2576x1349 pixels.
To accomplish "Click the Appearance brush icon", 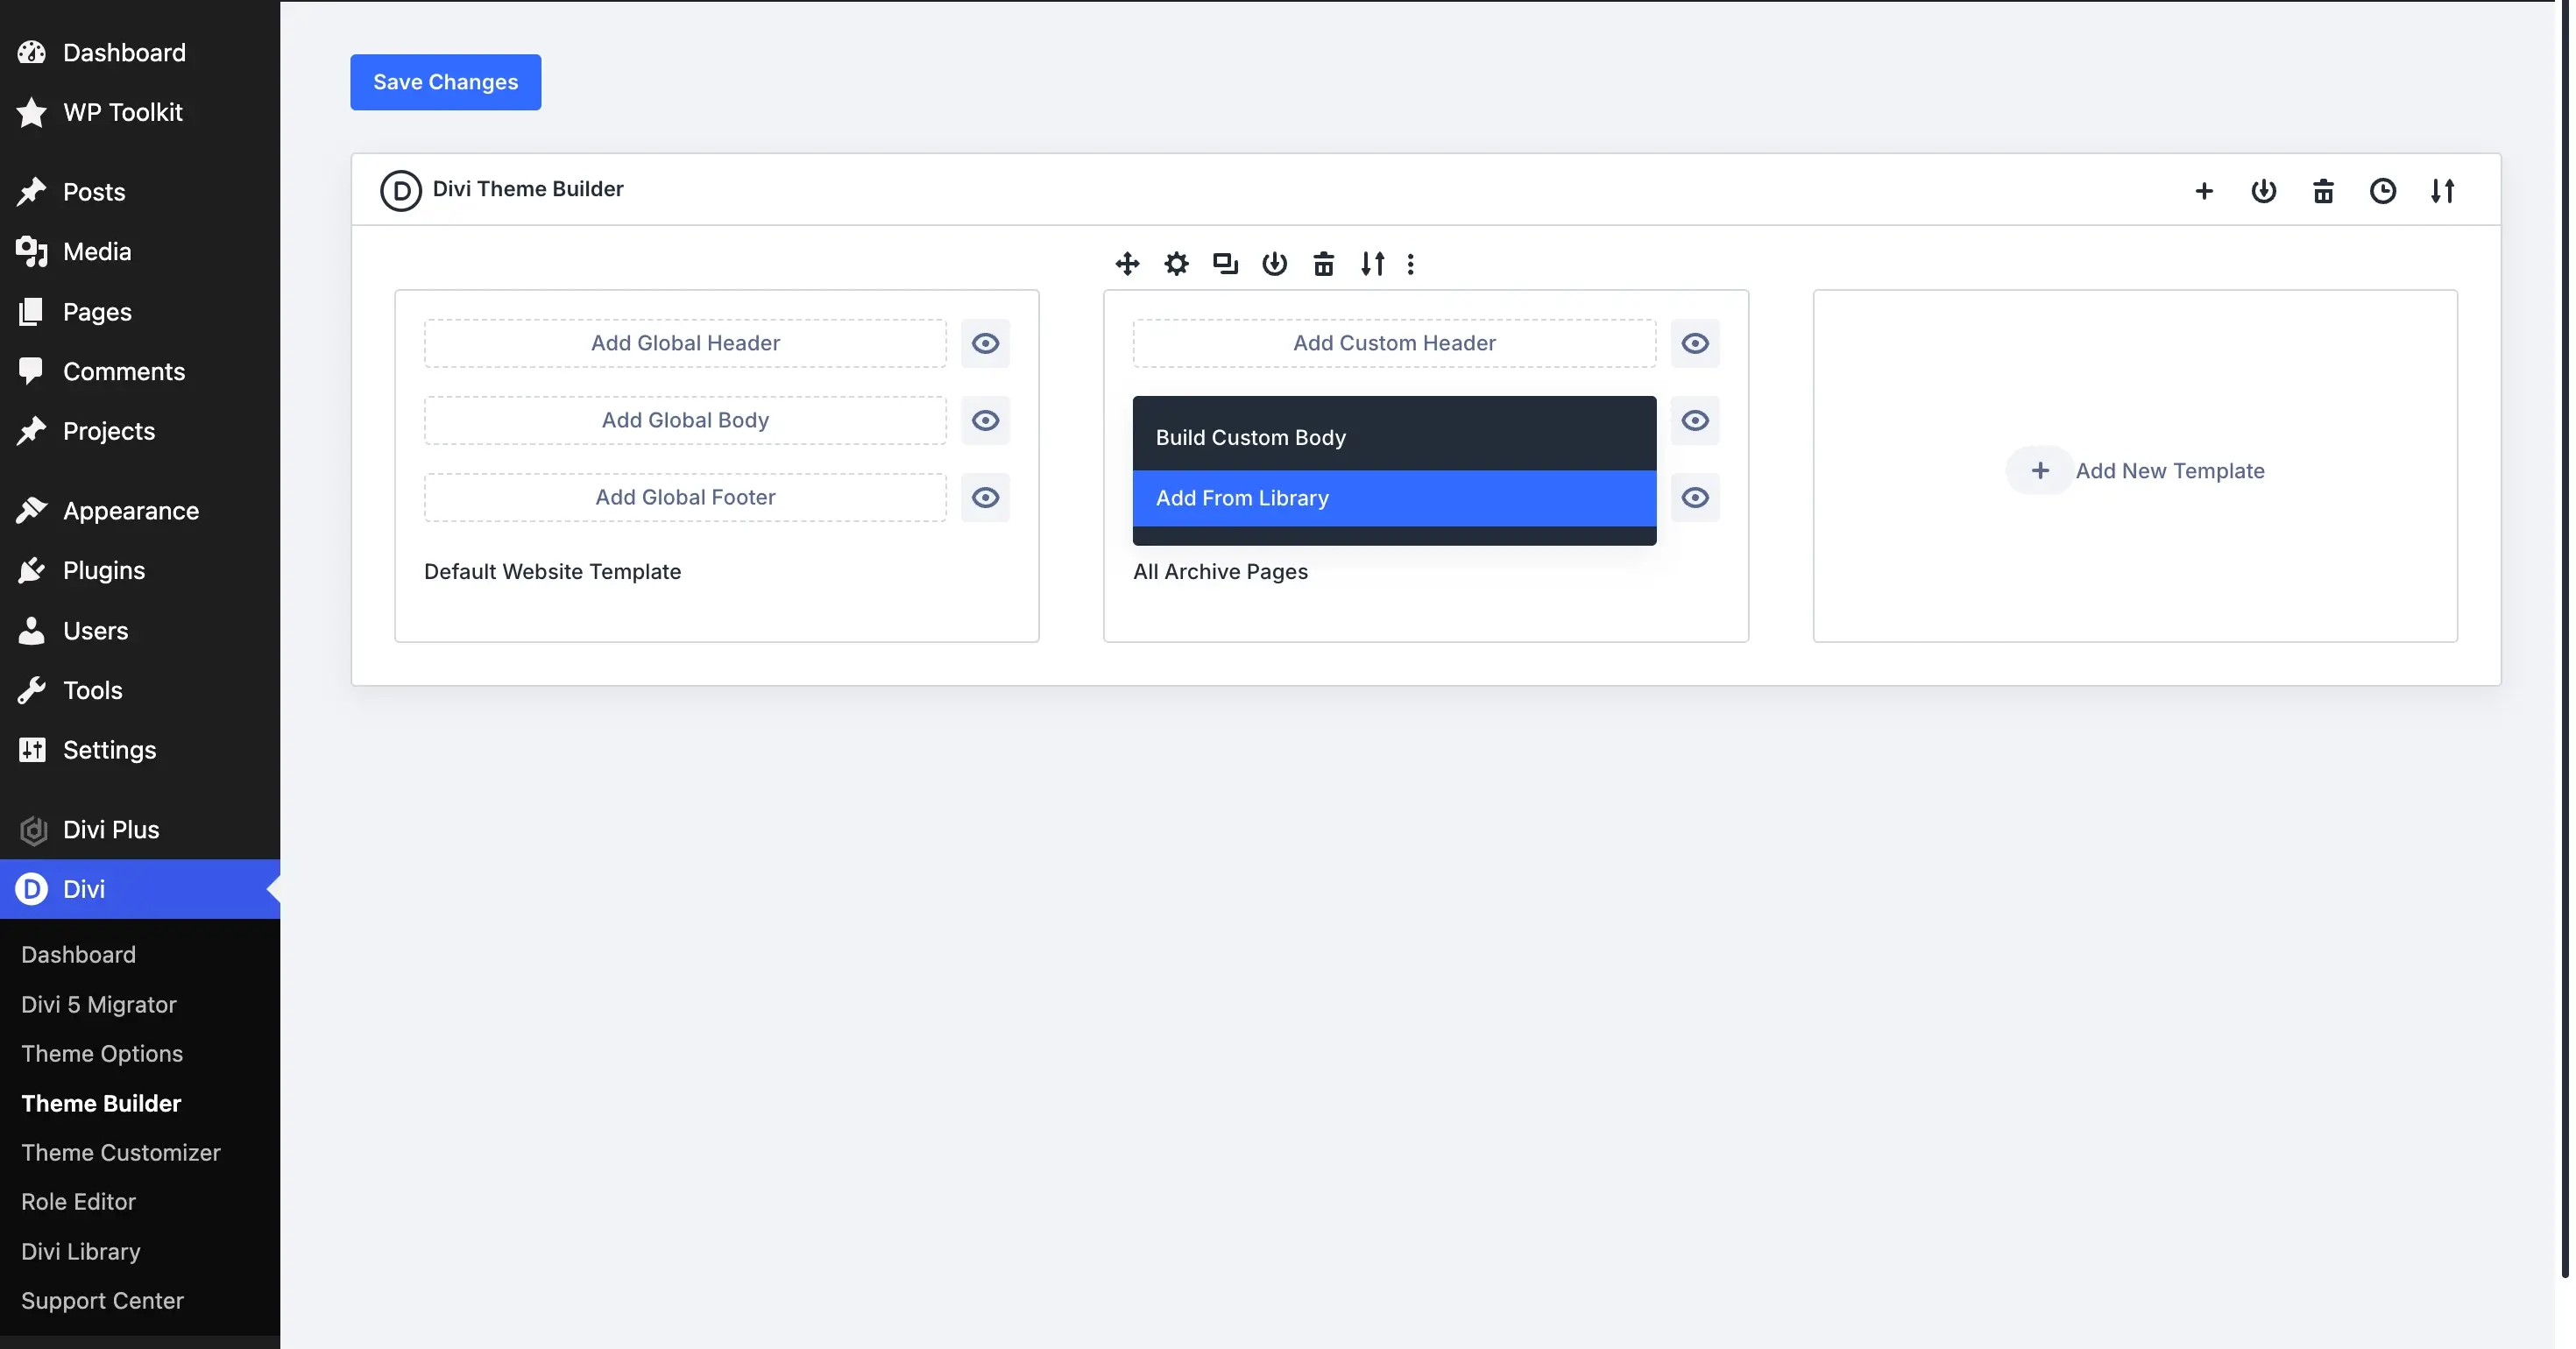I will (32, 510).
